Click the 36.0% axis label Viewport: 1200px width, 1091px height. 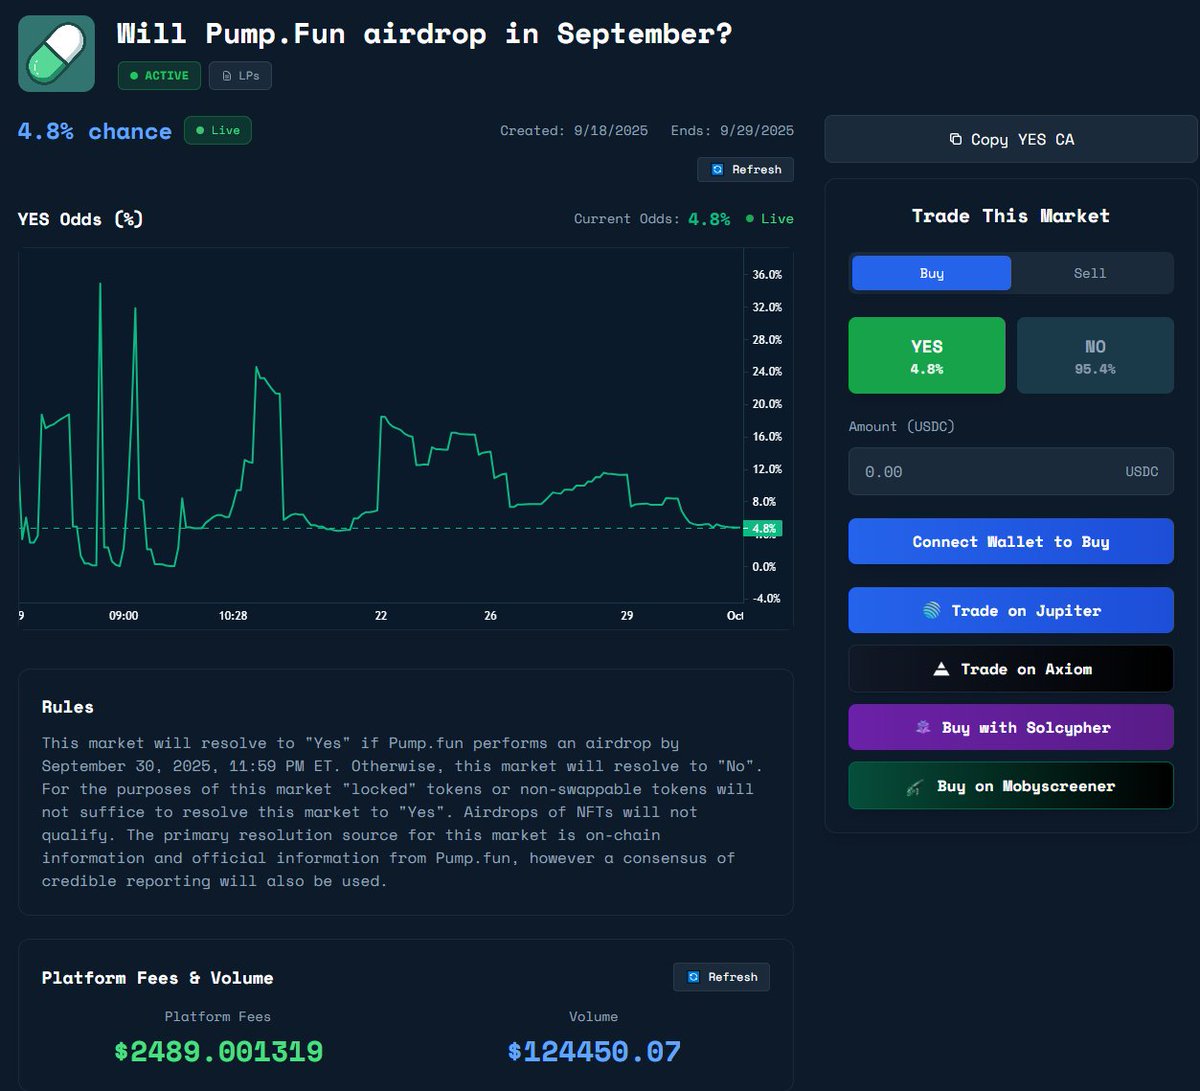pos(767,274)
